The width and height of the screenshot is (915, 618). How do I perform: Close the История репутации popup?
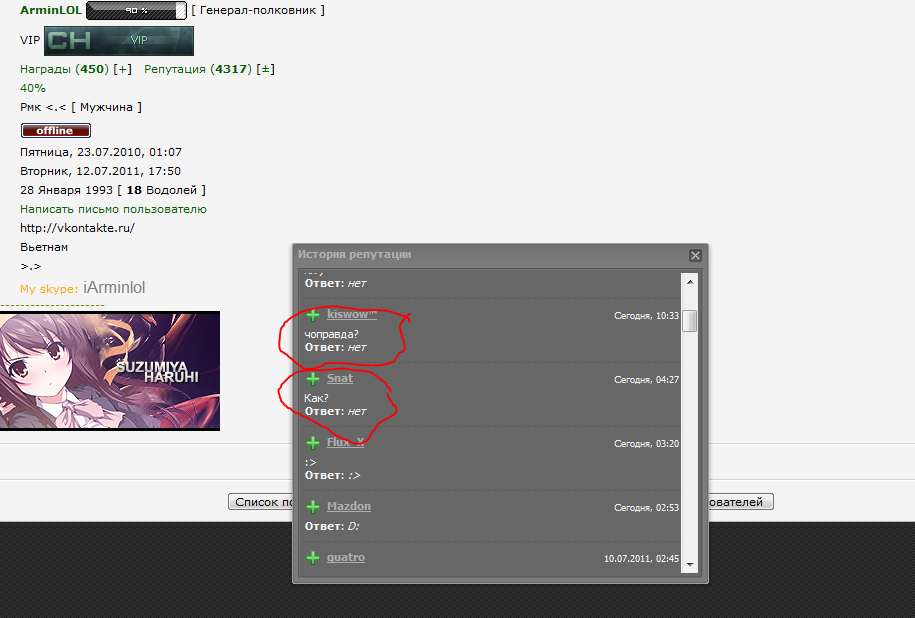click(x=695, y=255)
